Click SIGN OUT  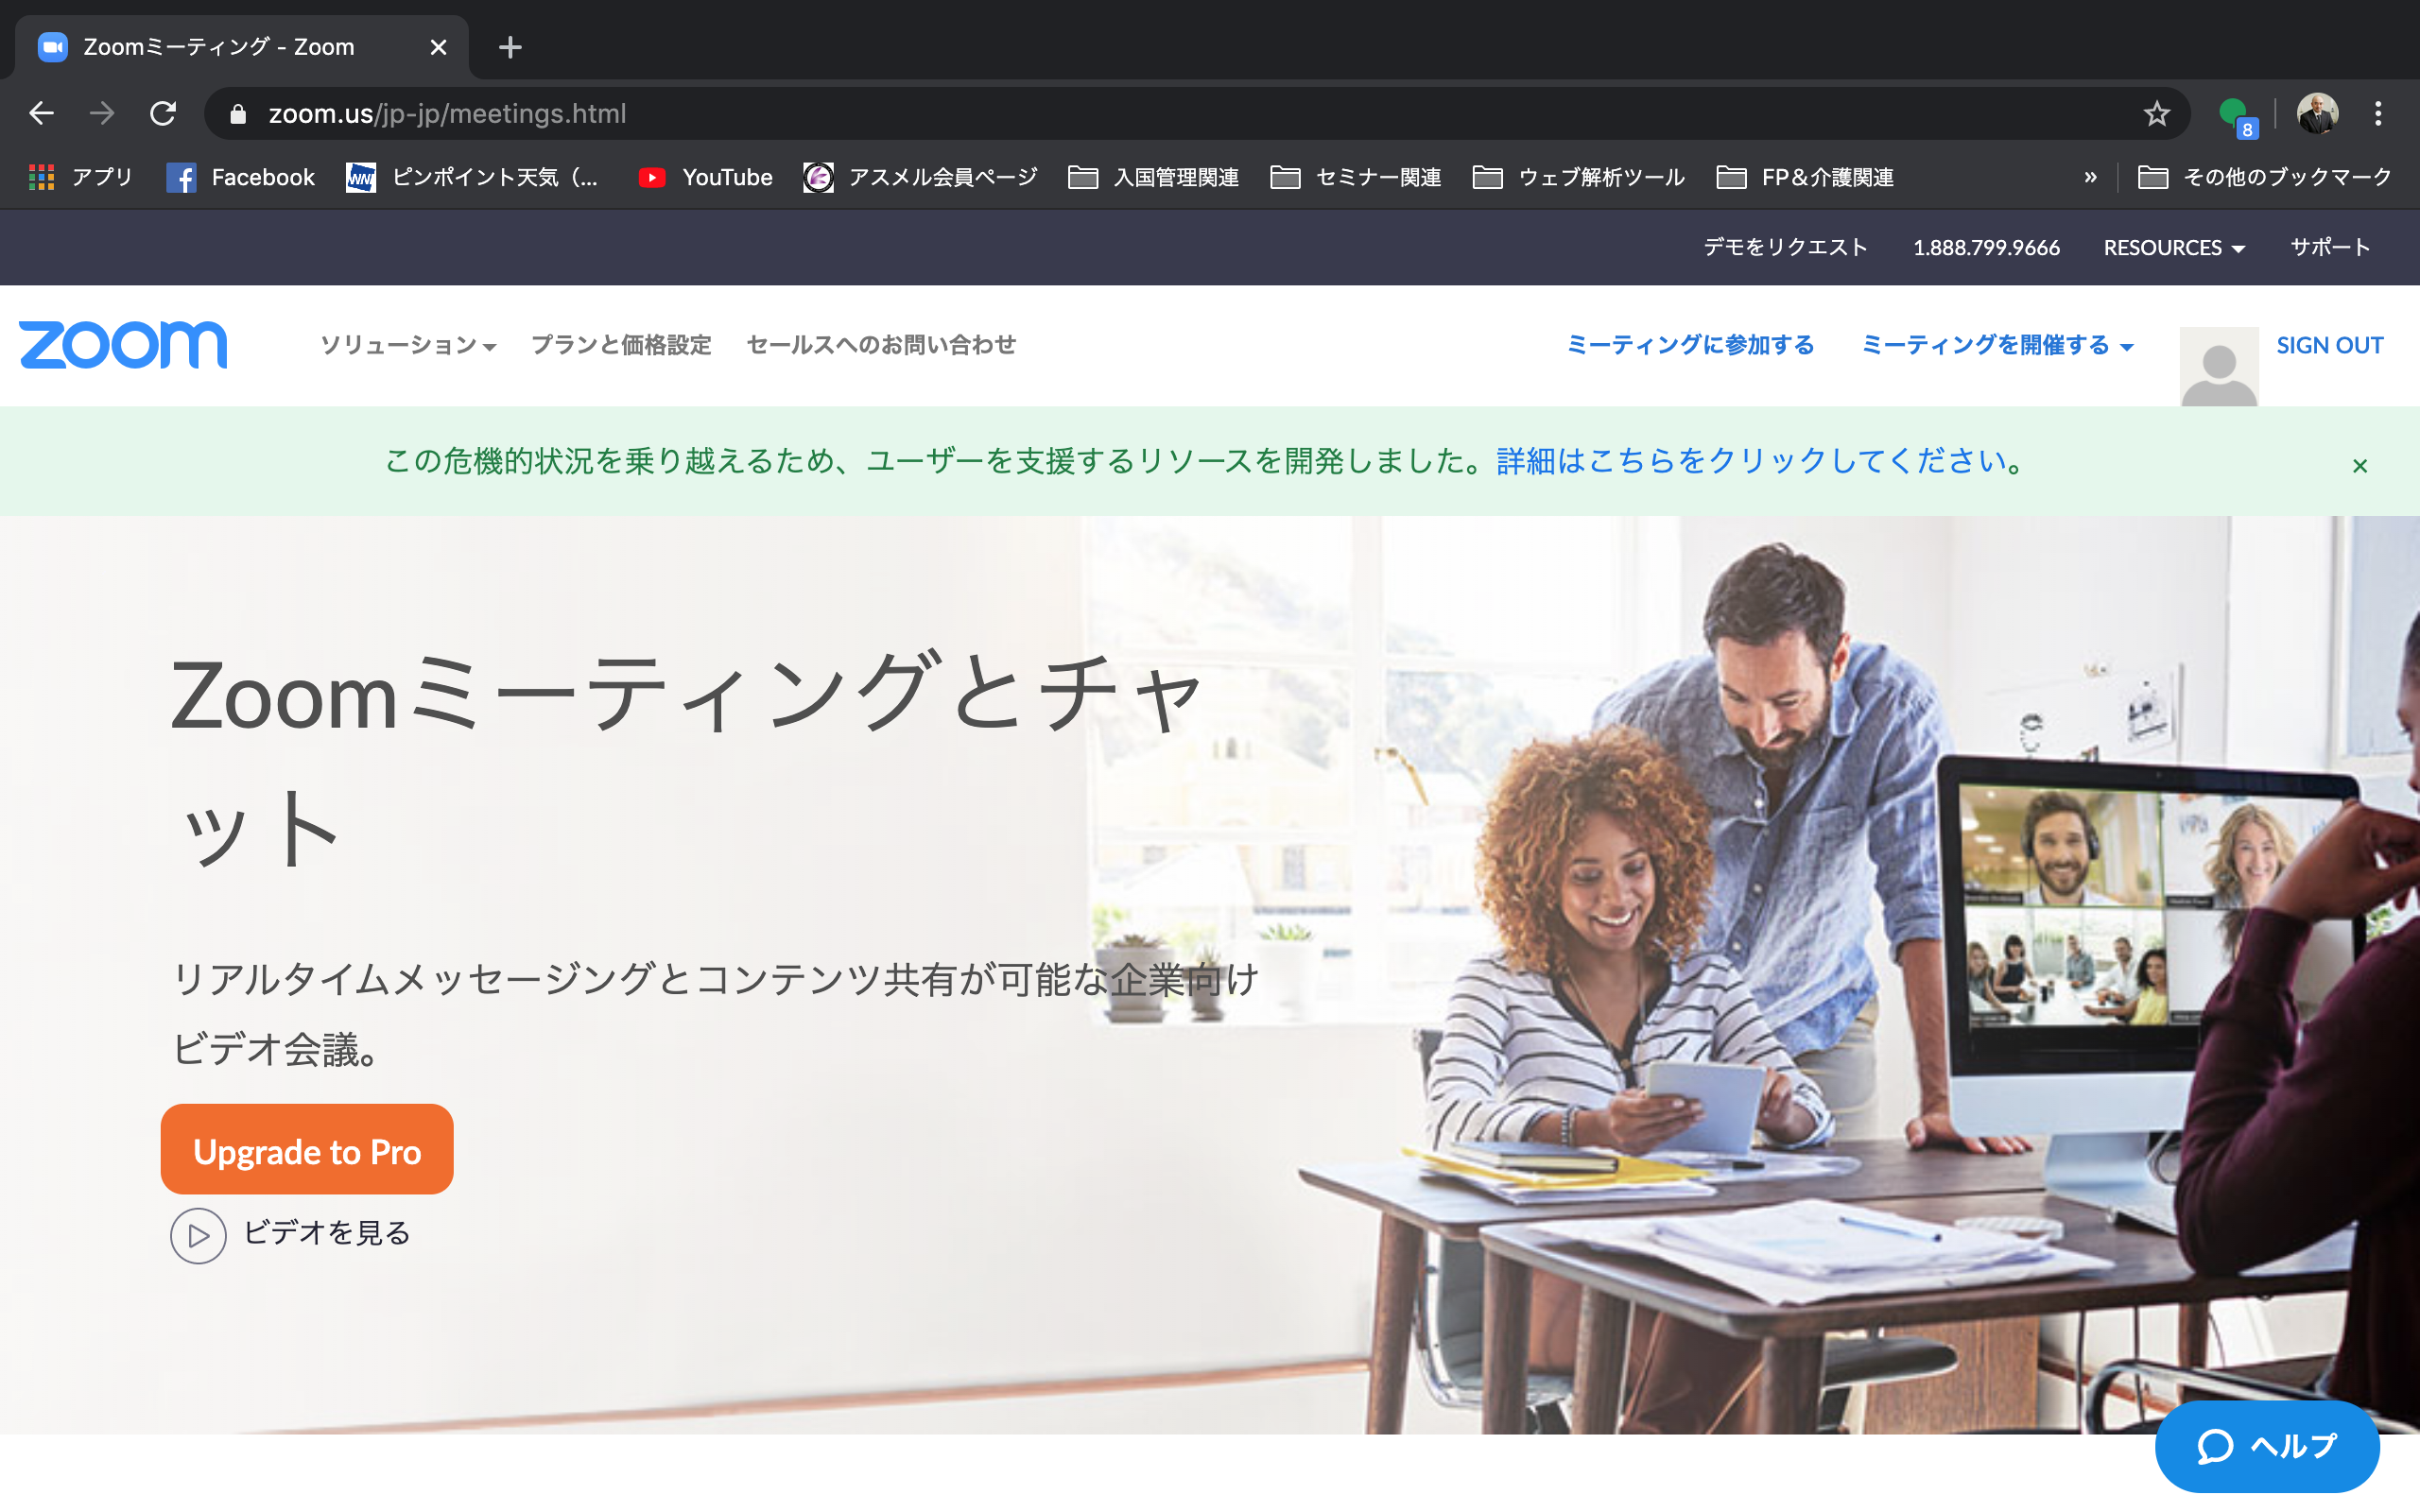pos(2329,345)
